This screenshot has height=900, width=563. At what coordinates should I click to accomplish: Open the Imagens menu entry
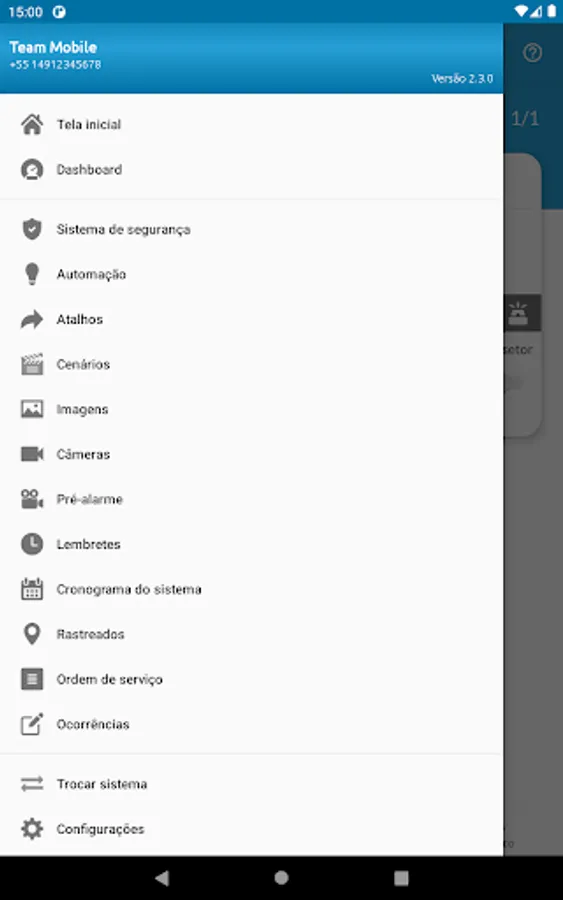[x=251, y=409]
